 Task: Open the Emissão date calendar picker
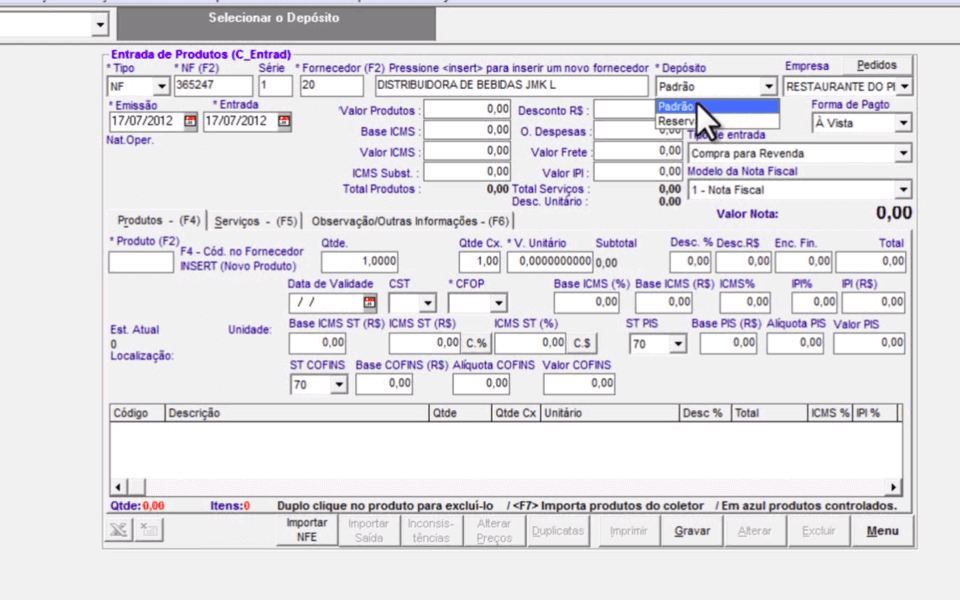[190, 121]
